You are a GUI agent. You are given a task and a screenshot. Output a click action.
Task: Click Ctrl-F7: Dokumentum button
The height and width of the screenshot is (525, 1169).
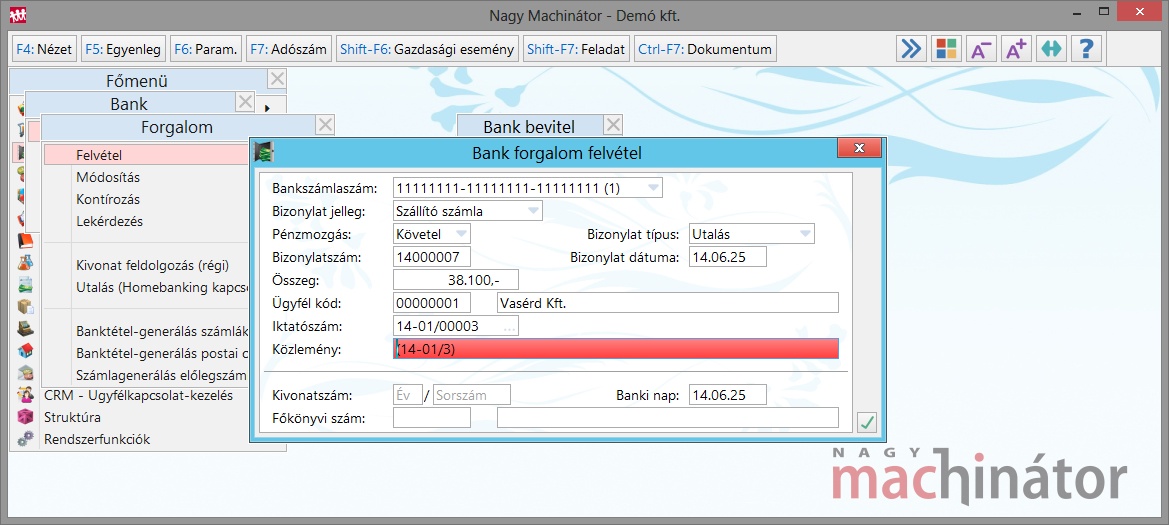[x=705, y=50]
